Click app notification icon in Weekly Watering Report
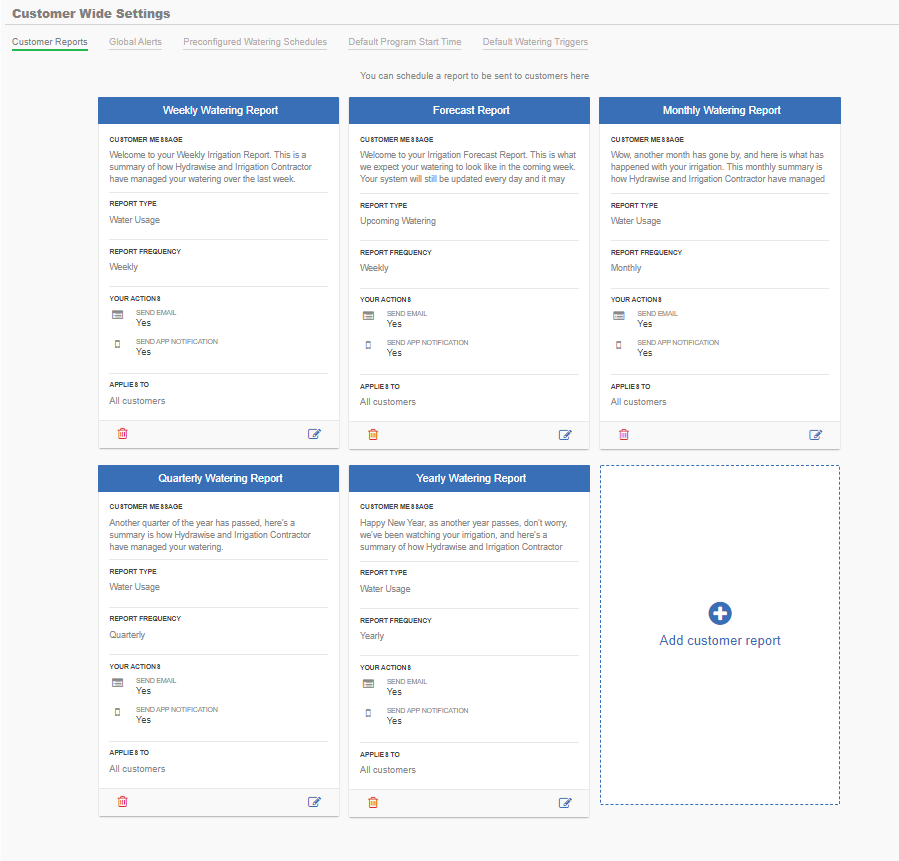Image resolution: width=899 pixels, height=861 pixels. pos(118,344)
